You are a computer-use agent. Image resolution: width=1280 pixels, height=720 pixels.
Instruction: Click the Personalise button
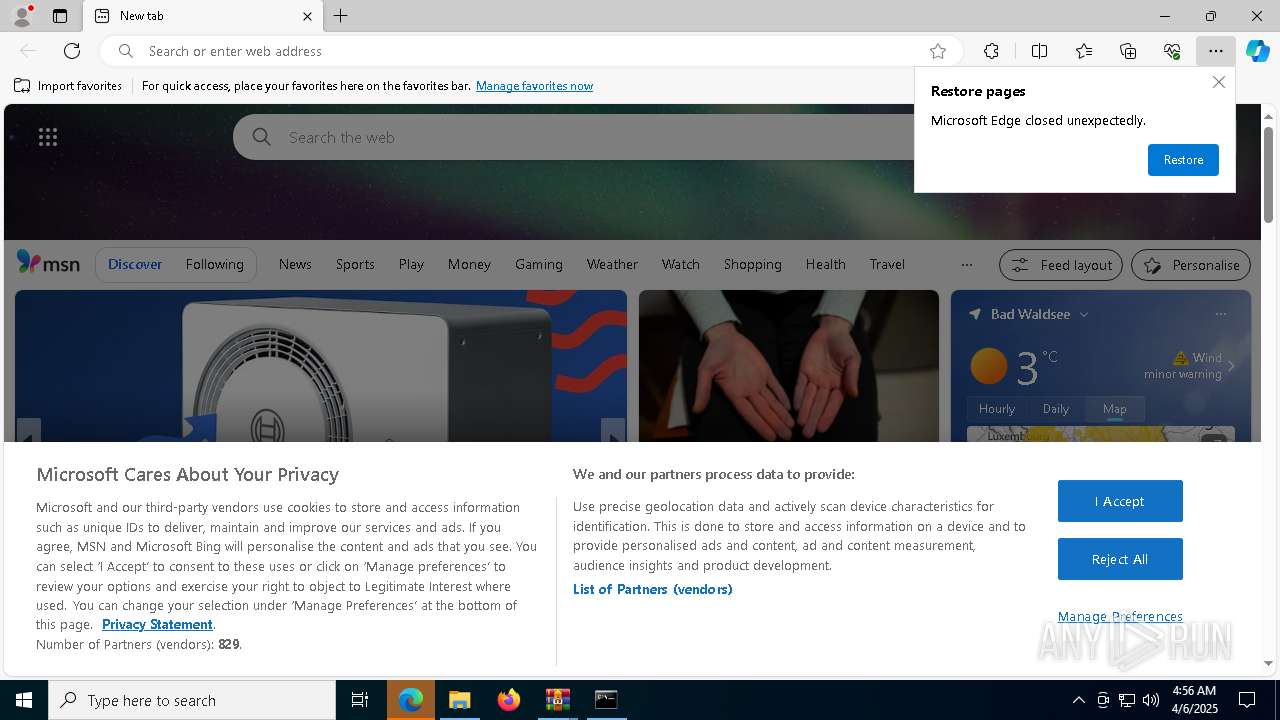tap(1191, 265)
